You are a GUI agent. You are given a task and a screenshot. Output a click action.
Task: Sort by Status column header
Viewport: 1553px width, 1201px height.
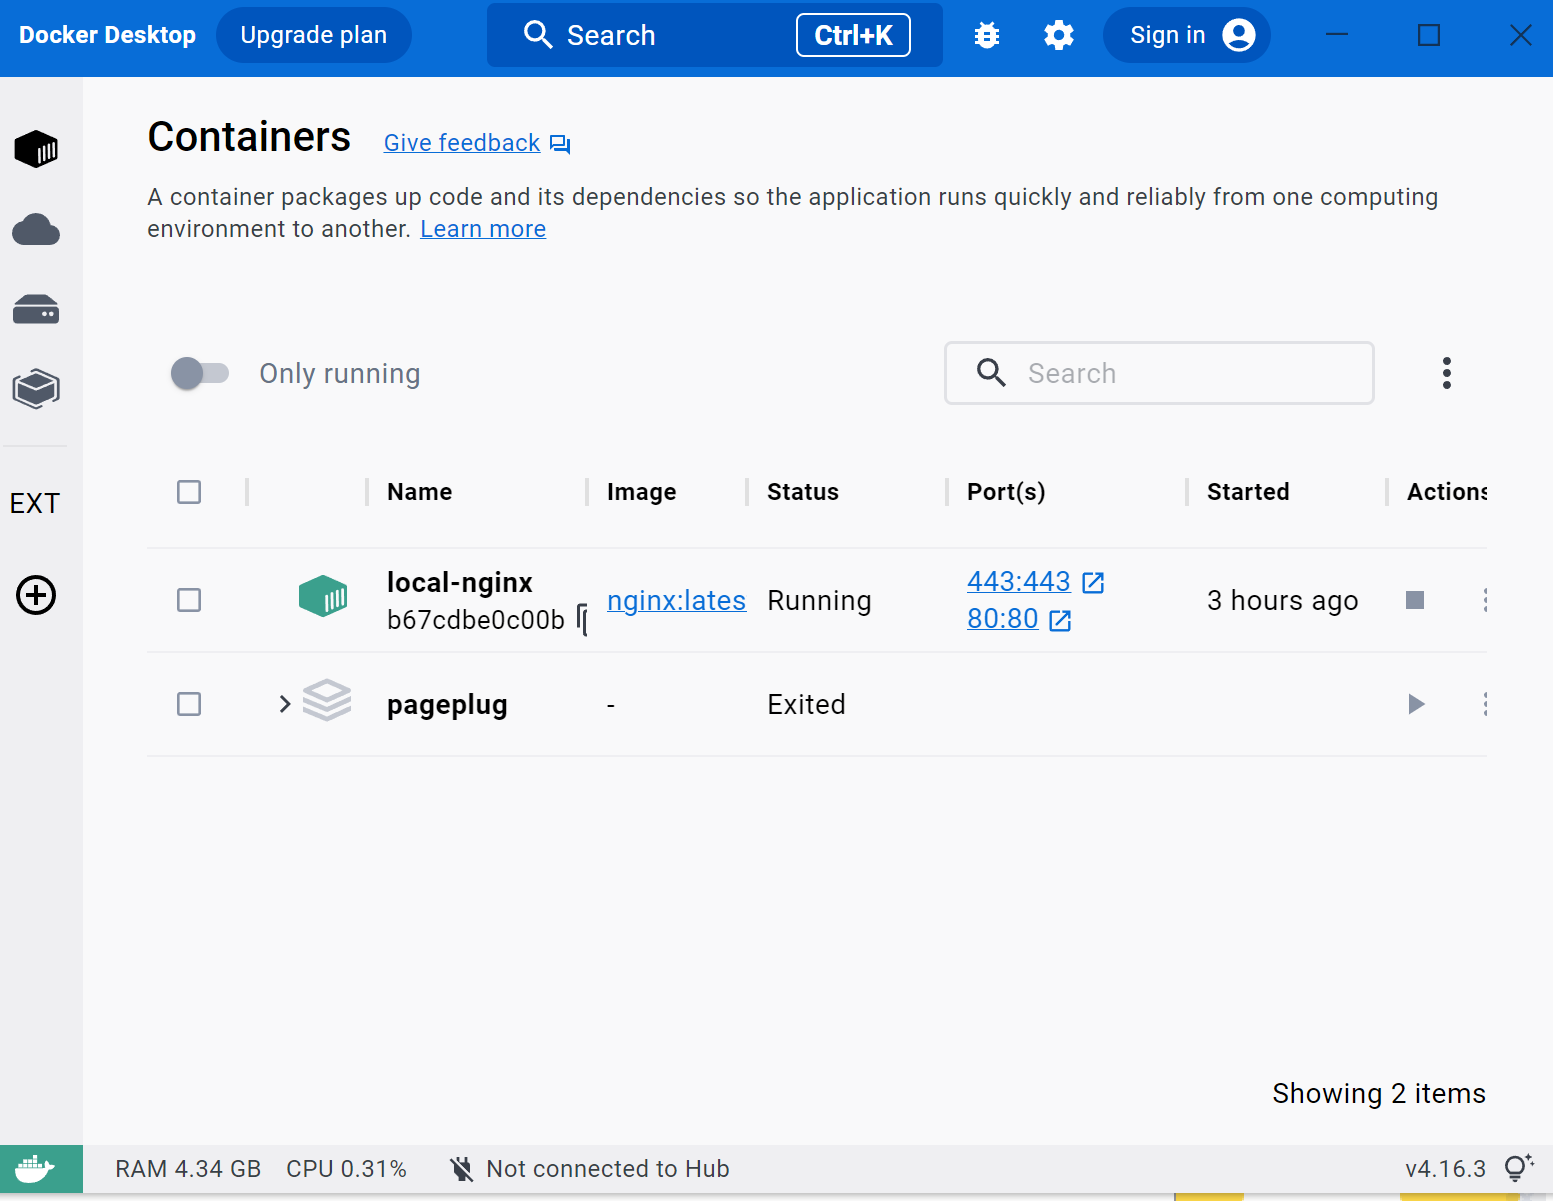(803, 492)
